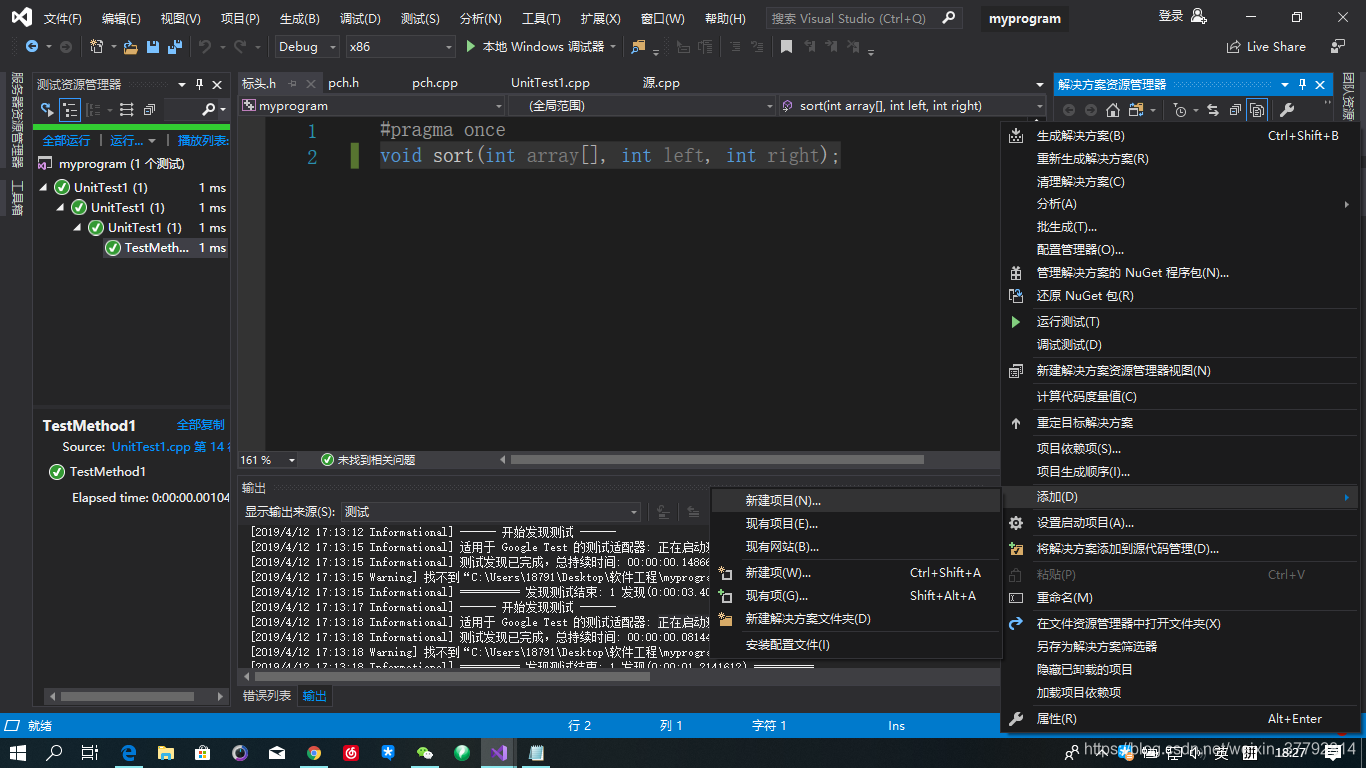Click the search magnifier in Visual Studio search box
Screen dimensions: 1366x768
949,18
